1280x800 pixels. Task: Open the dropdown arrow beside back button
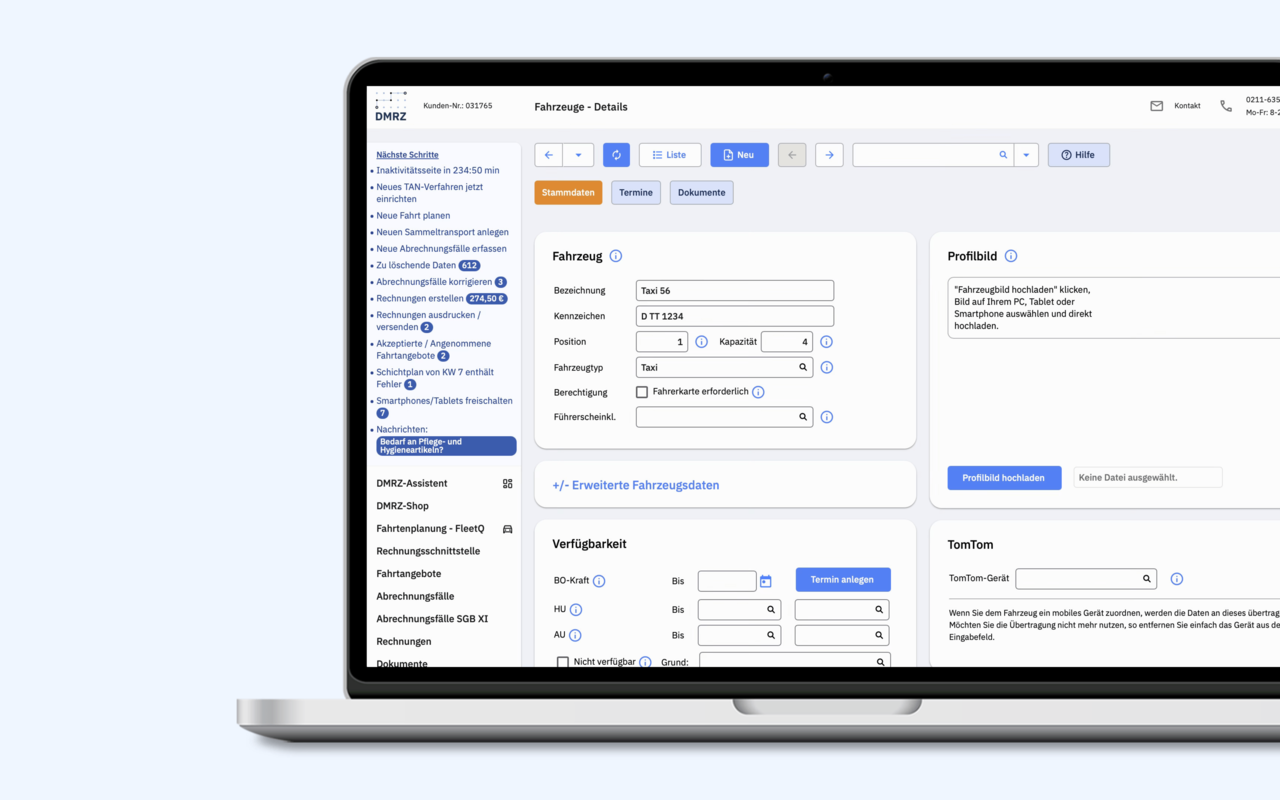click(578, 155)
